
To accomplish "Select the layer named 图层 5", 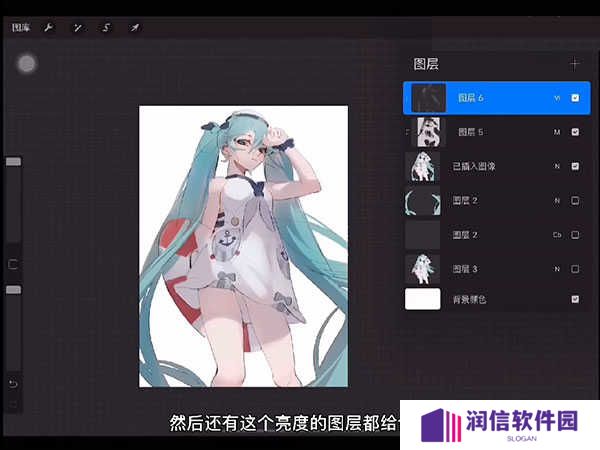I will [x=471, y=132].
